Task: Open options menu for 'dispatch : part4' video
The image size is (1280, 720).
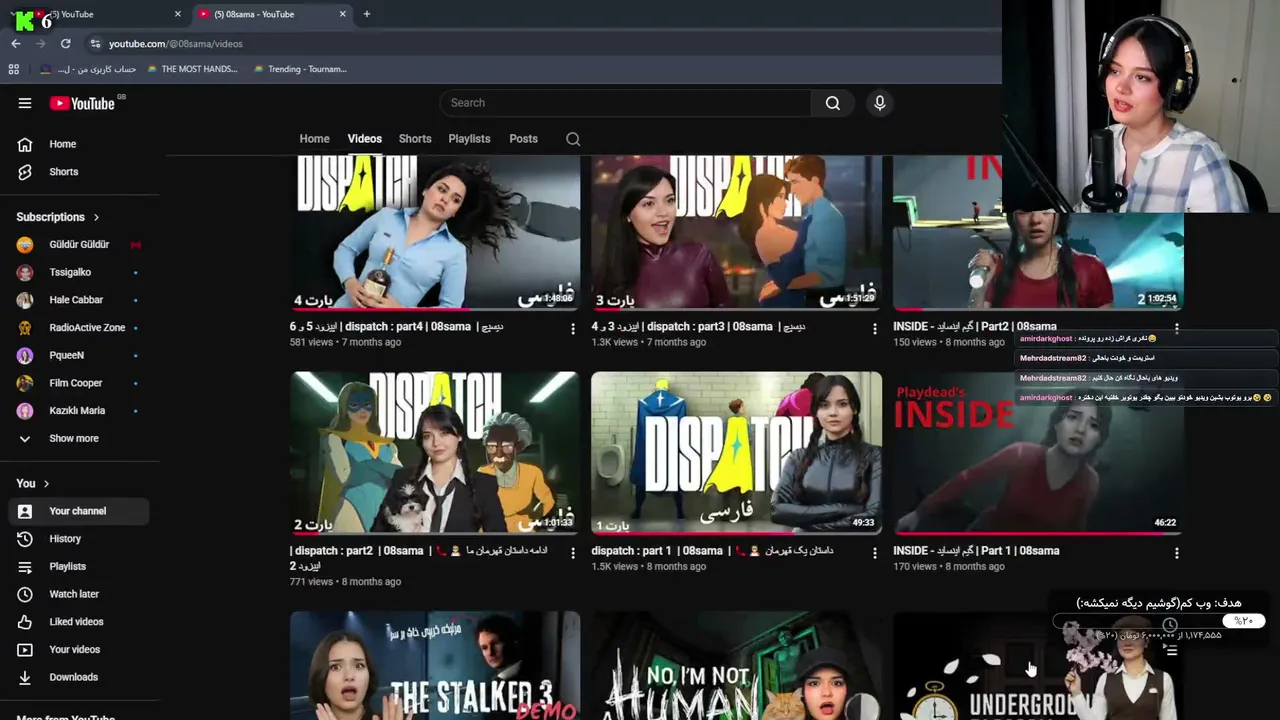Action: point(573,328)
